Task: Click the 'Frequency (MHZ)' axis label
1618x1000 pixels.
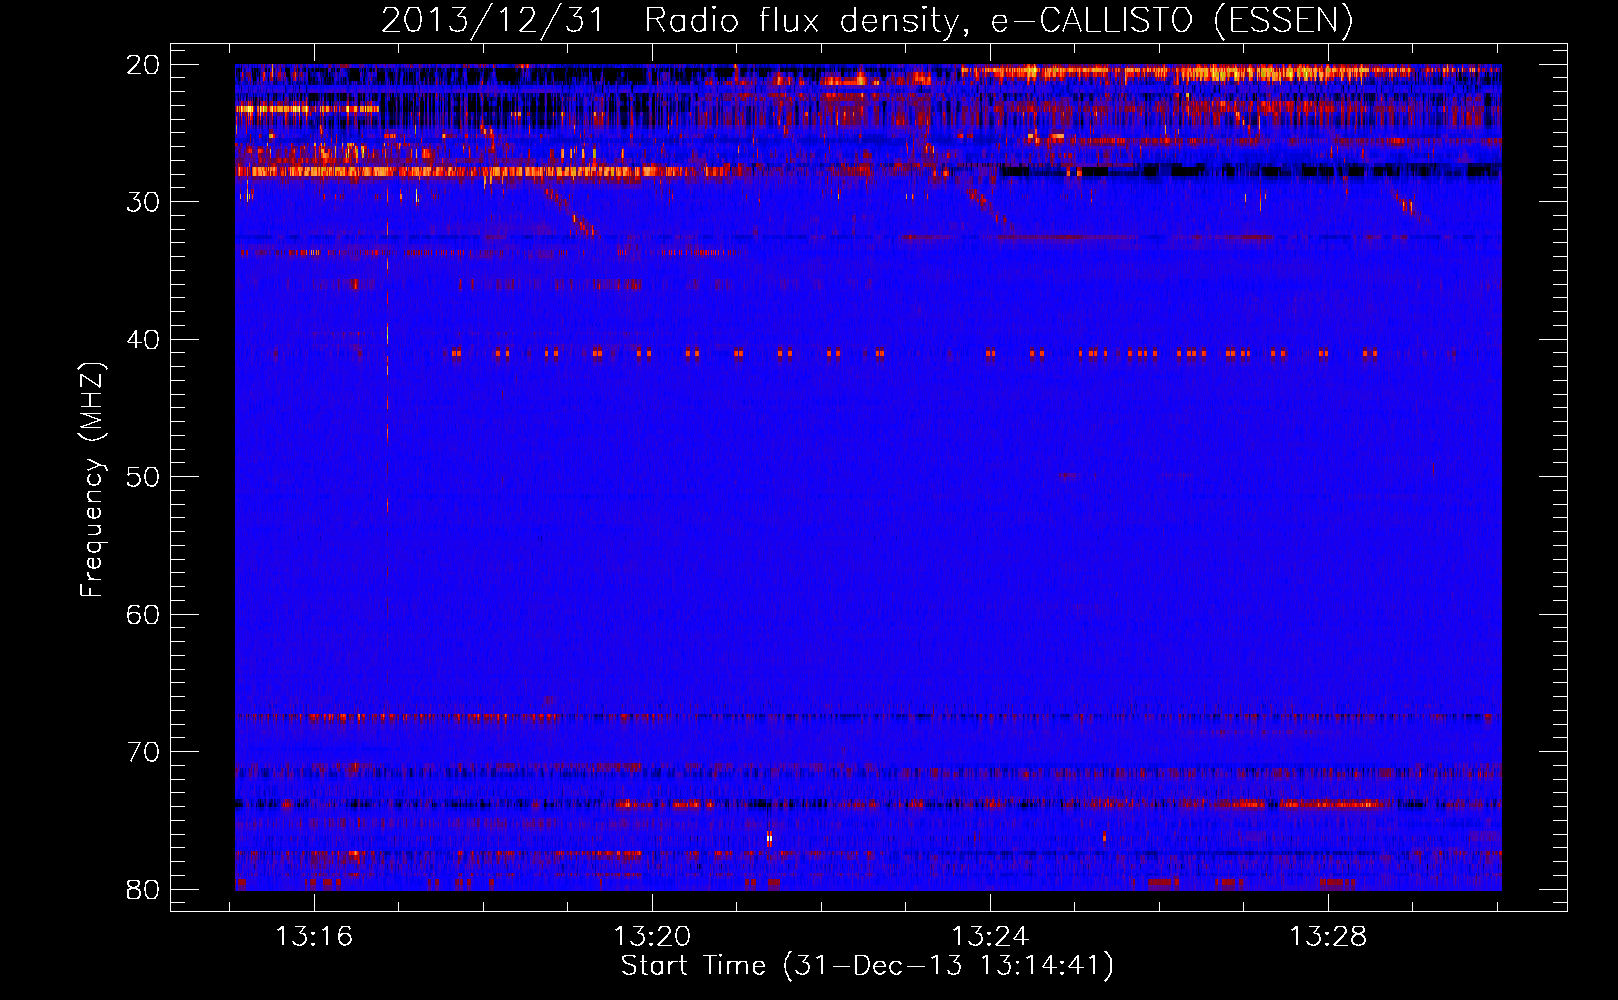Action: pyautogui.click(x=91, y=480)
